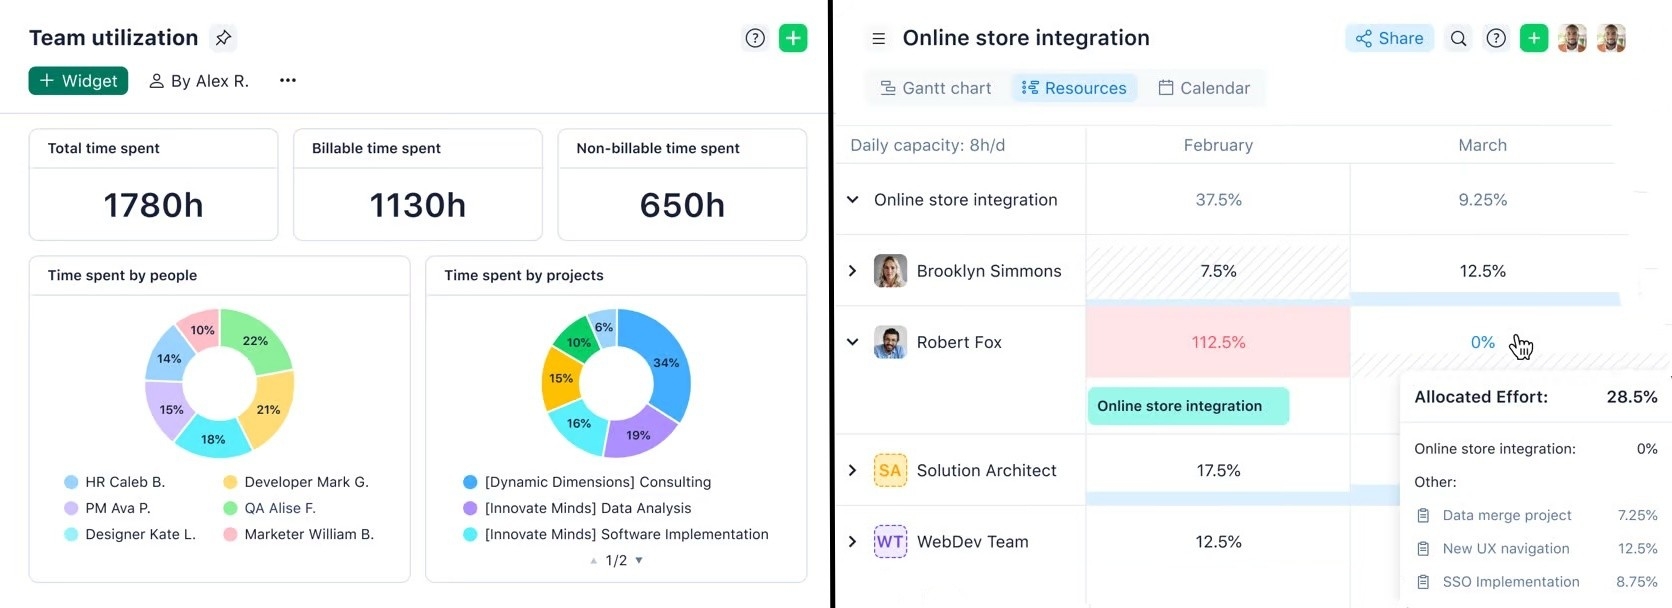
Task: Collapse Robert Fox row
Action: pyautogui.click(x=852, y=342)
